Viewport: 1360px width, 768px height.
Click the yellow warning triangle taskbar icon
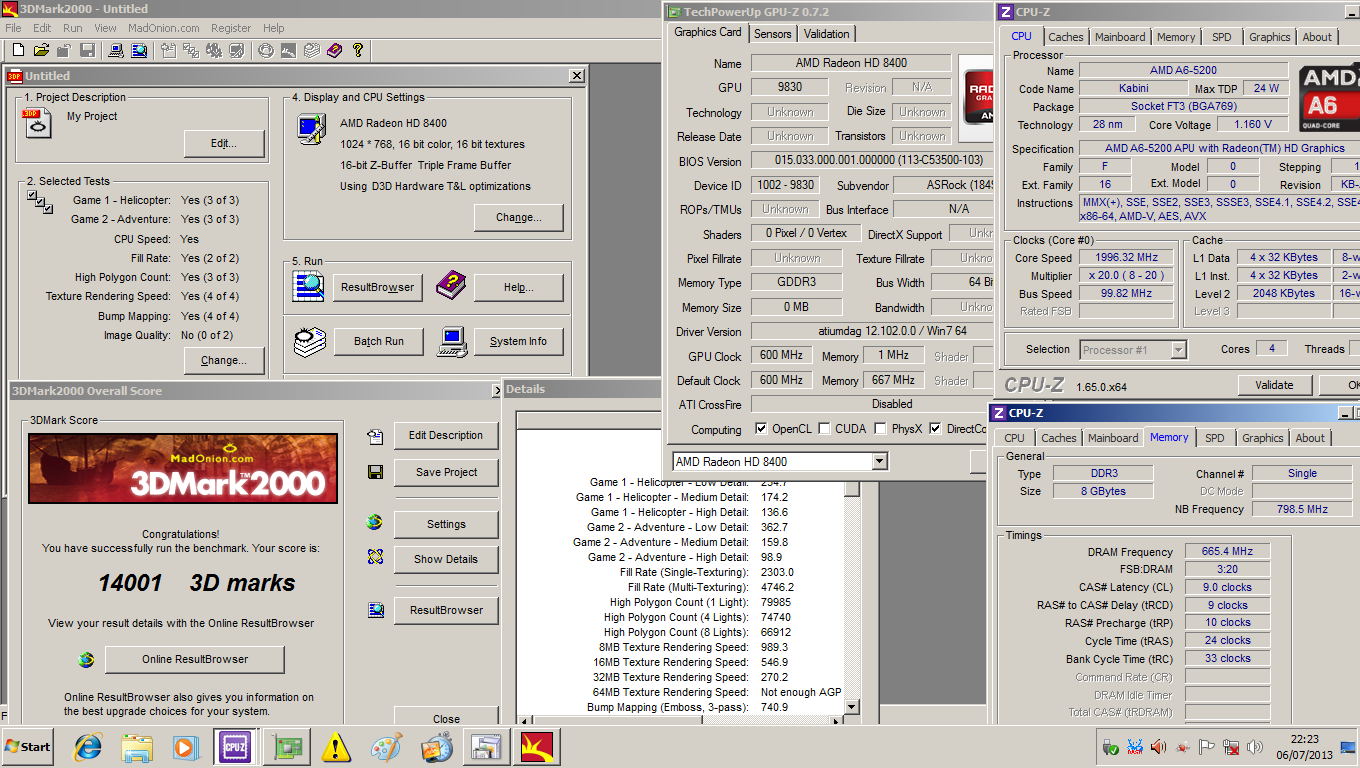pyautogui.click(x=337, y=747)
